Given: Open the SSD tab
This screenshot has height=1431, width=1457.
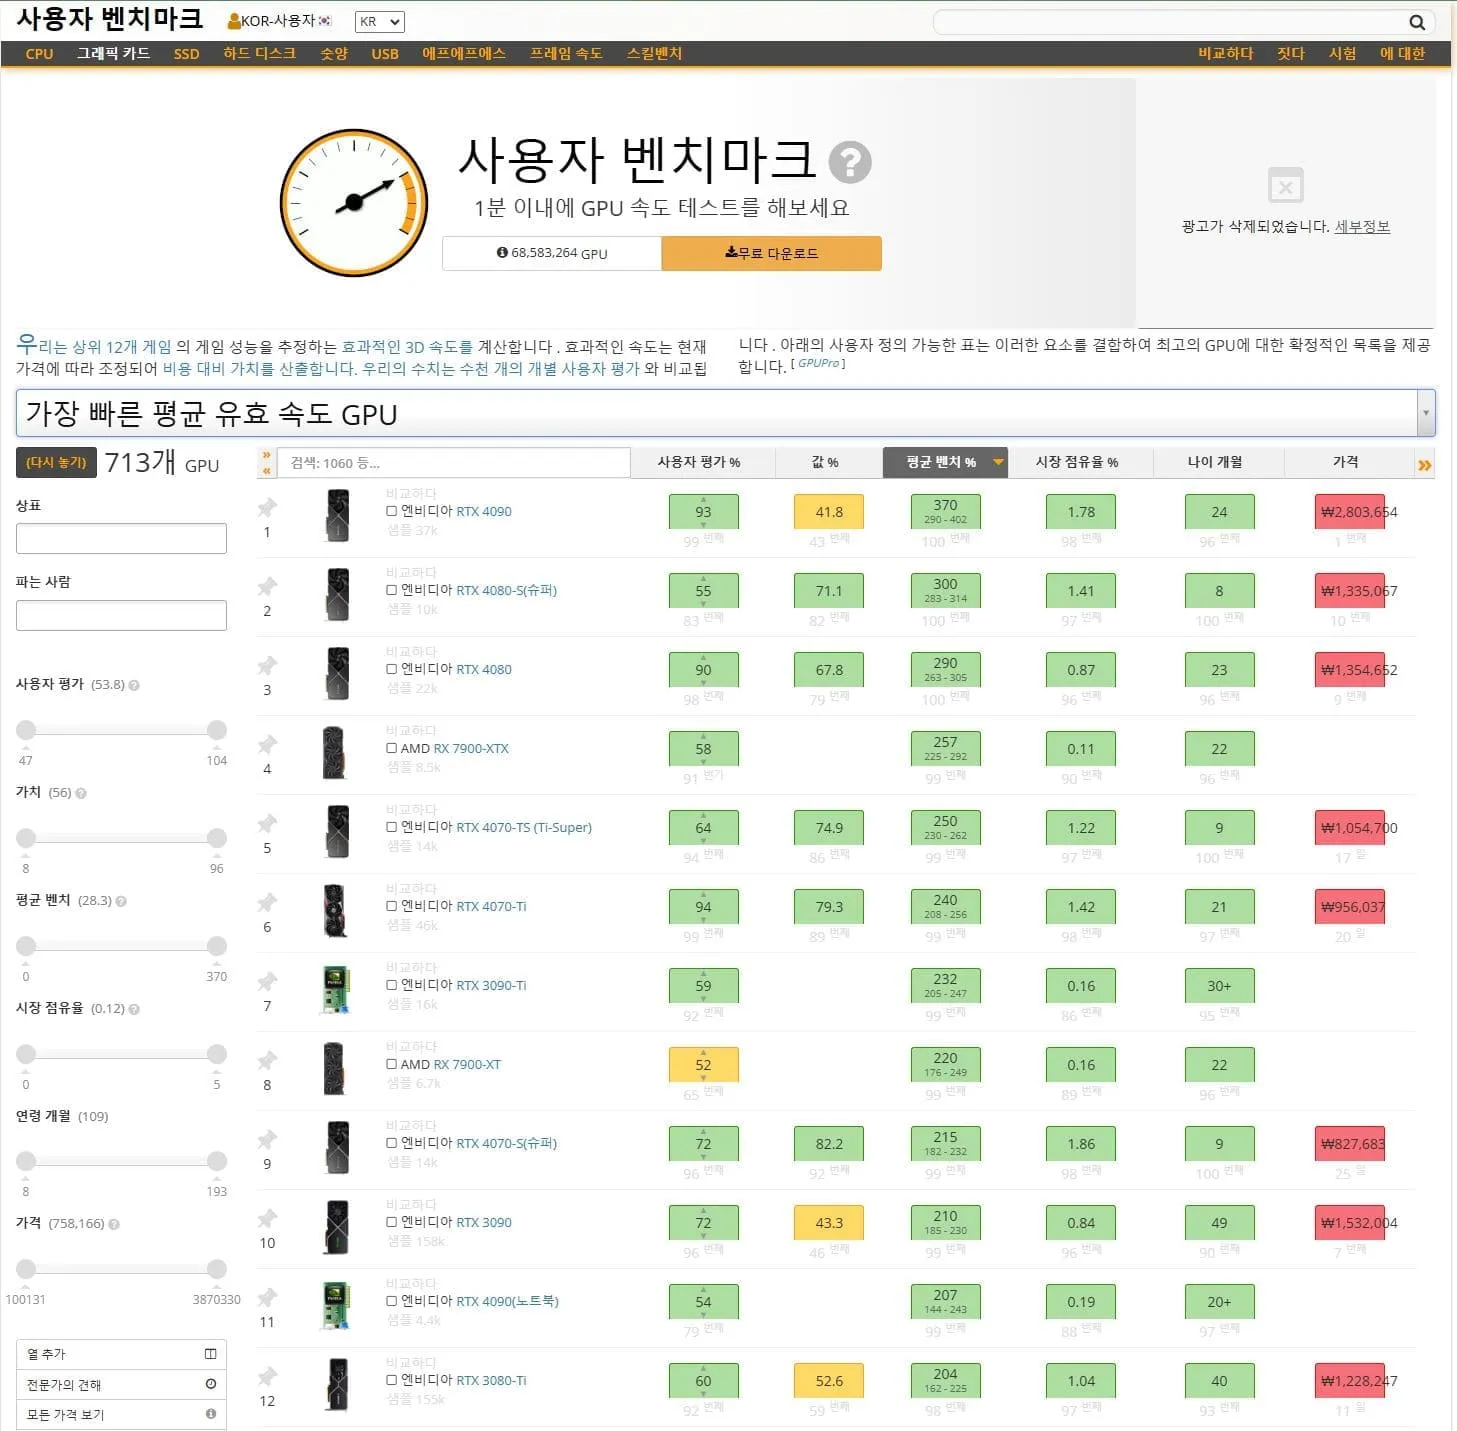Looking at the screenshot, I should tap(186, 54).
